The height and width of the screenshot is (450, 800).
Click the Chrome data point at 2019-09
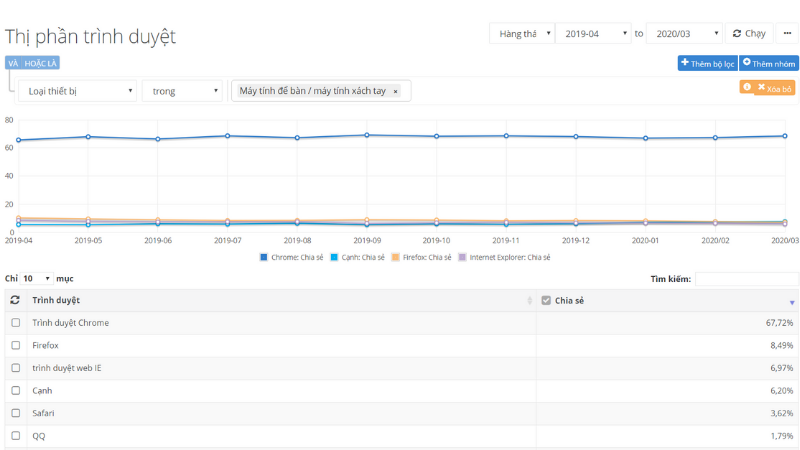[x=367, y=135]
